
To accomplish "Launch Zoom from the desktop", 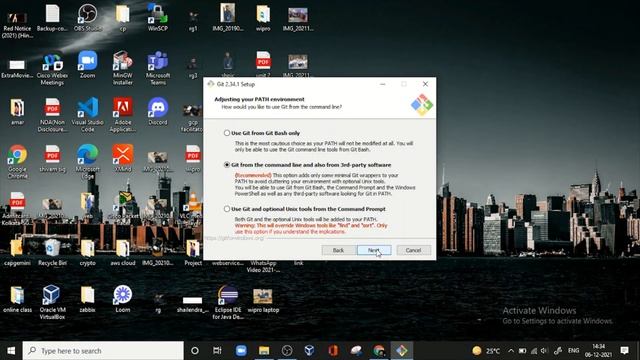I will tap(87, 64).
